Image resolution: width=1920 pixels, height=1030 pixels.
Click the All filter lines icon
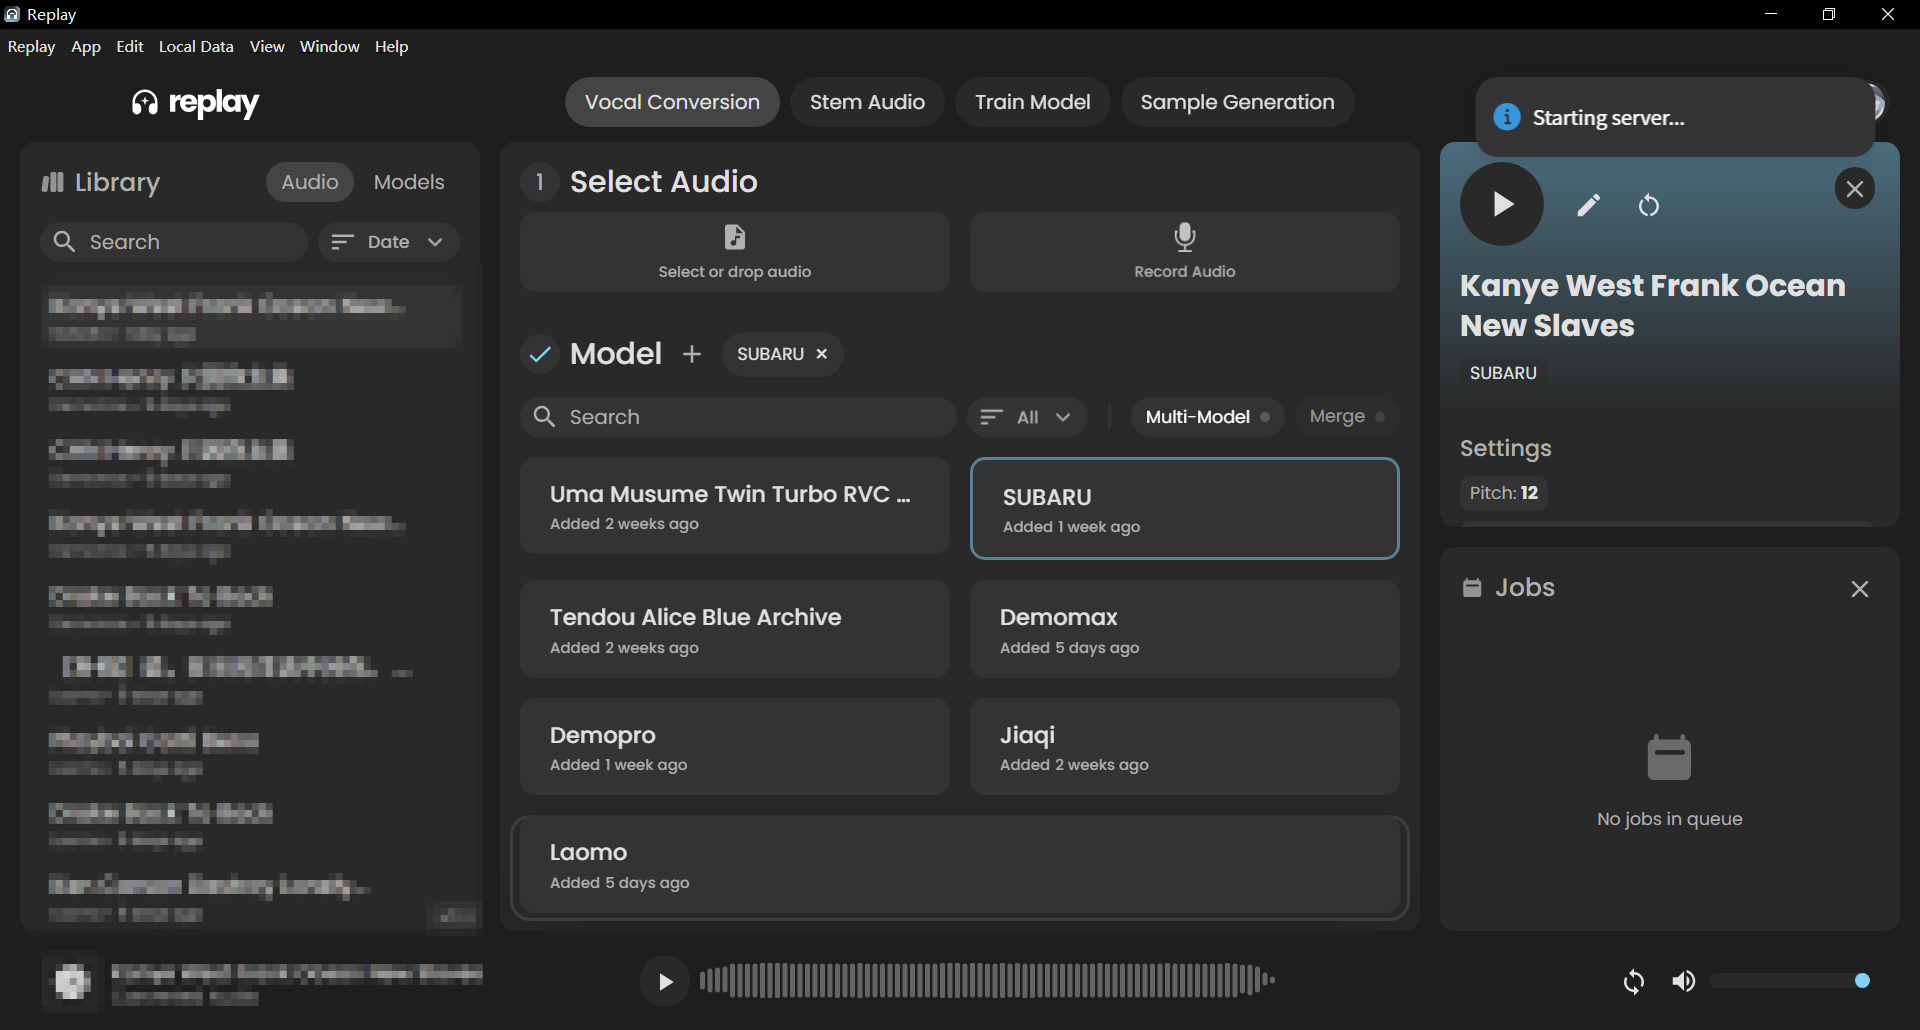tap(991, 417)
